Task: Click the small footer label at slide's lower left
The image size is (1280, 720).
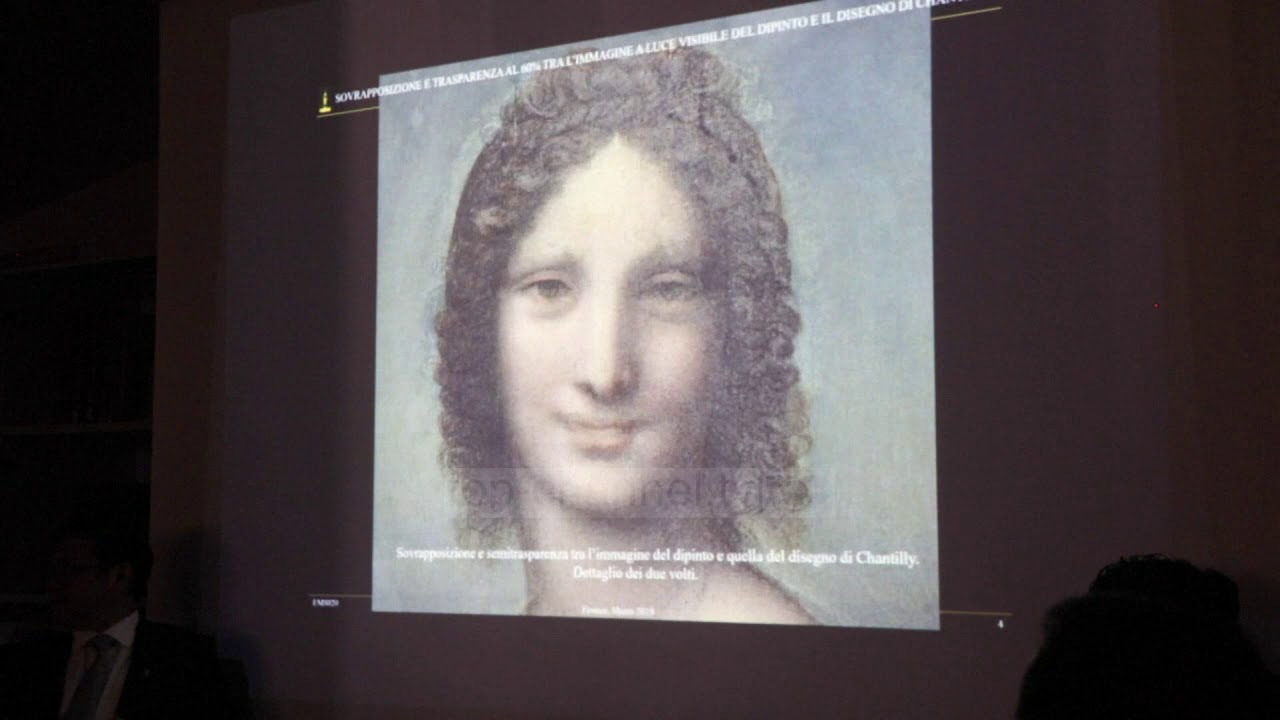Action: (x=324, y=603)
